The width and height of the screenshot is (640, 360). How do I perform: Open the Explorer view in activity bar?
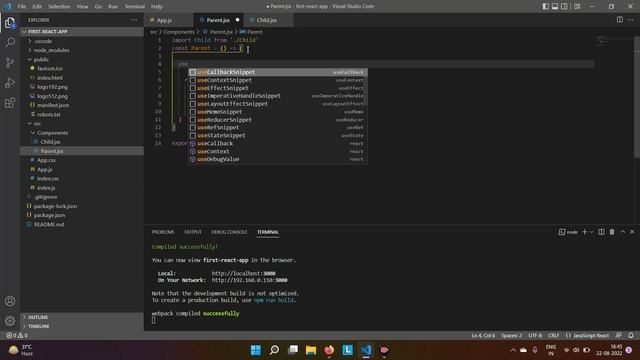[10, 23]
